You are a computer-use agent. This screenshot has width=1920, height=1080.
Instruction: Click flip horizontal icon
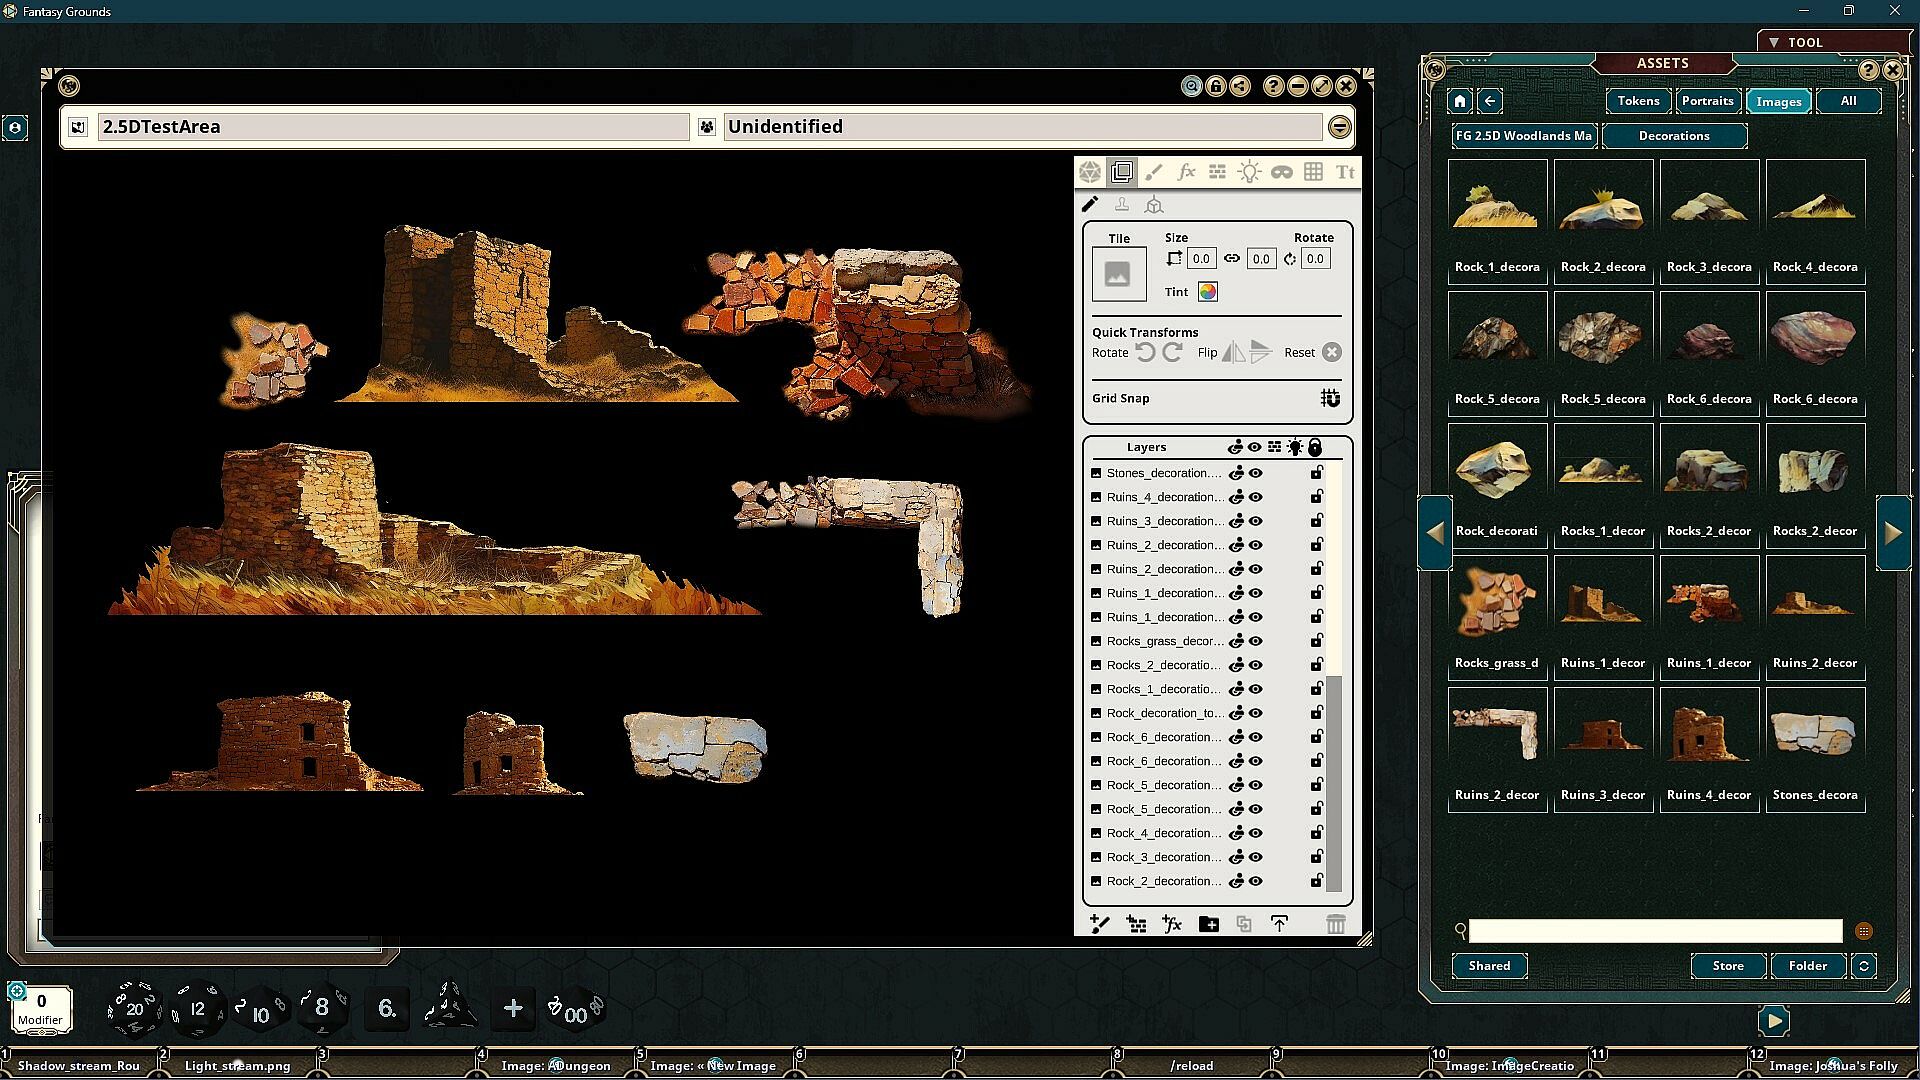(1233, 352)
